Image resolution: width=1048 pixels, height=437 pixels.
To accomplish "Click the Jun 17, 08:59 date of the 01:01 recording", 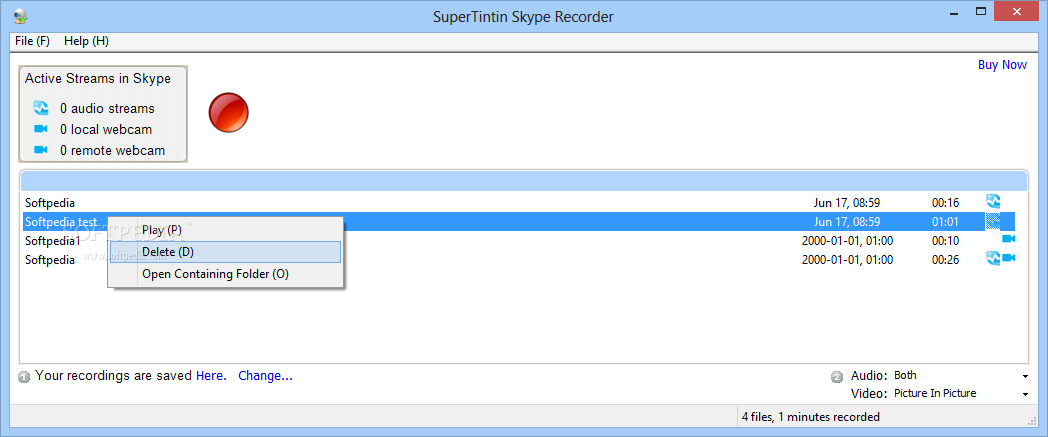I will click(847, 222).
